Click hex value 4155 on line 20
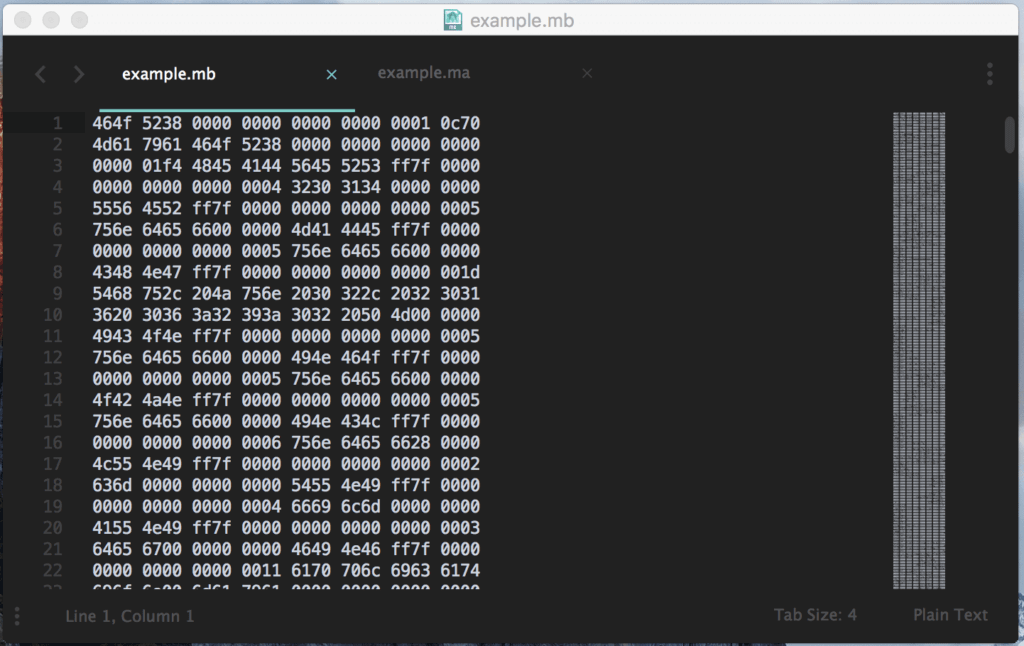This screenshot has width=1024, height=646. 112,528
